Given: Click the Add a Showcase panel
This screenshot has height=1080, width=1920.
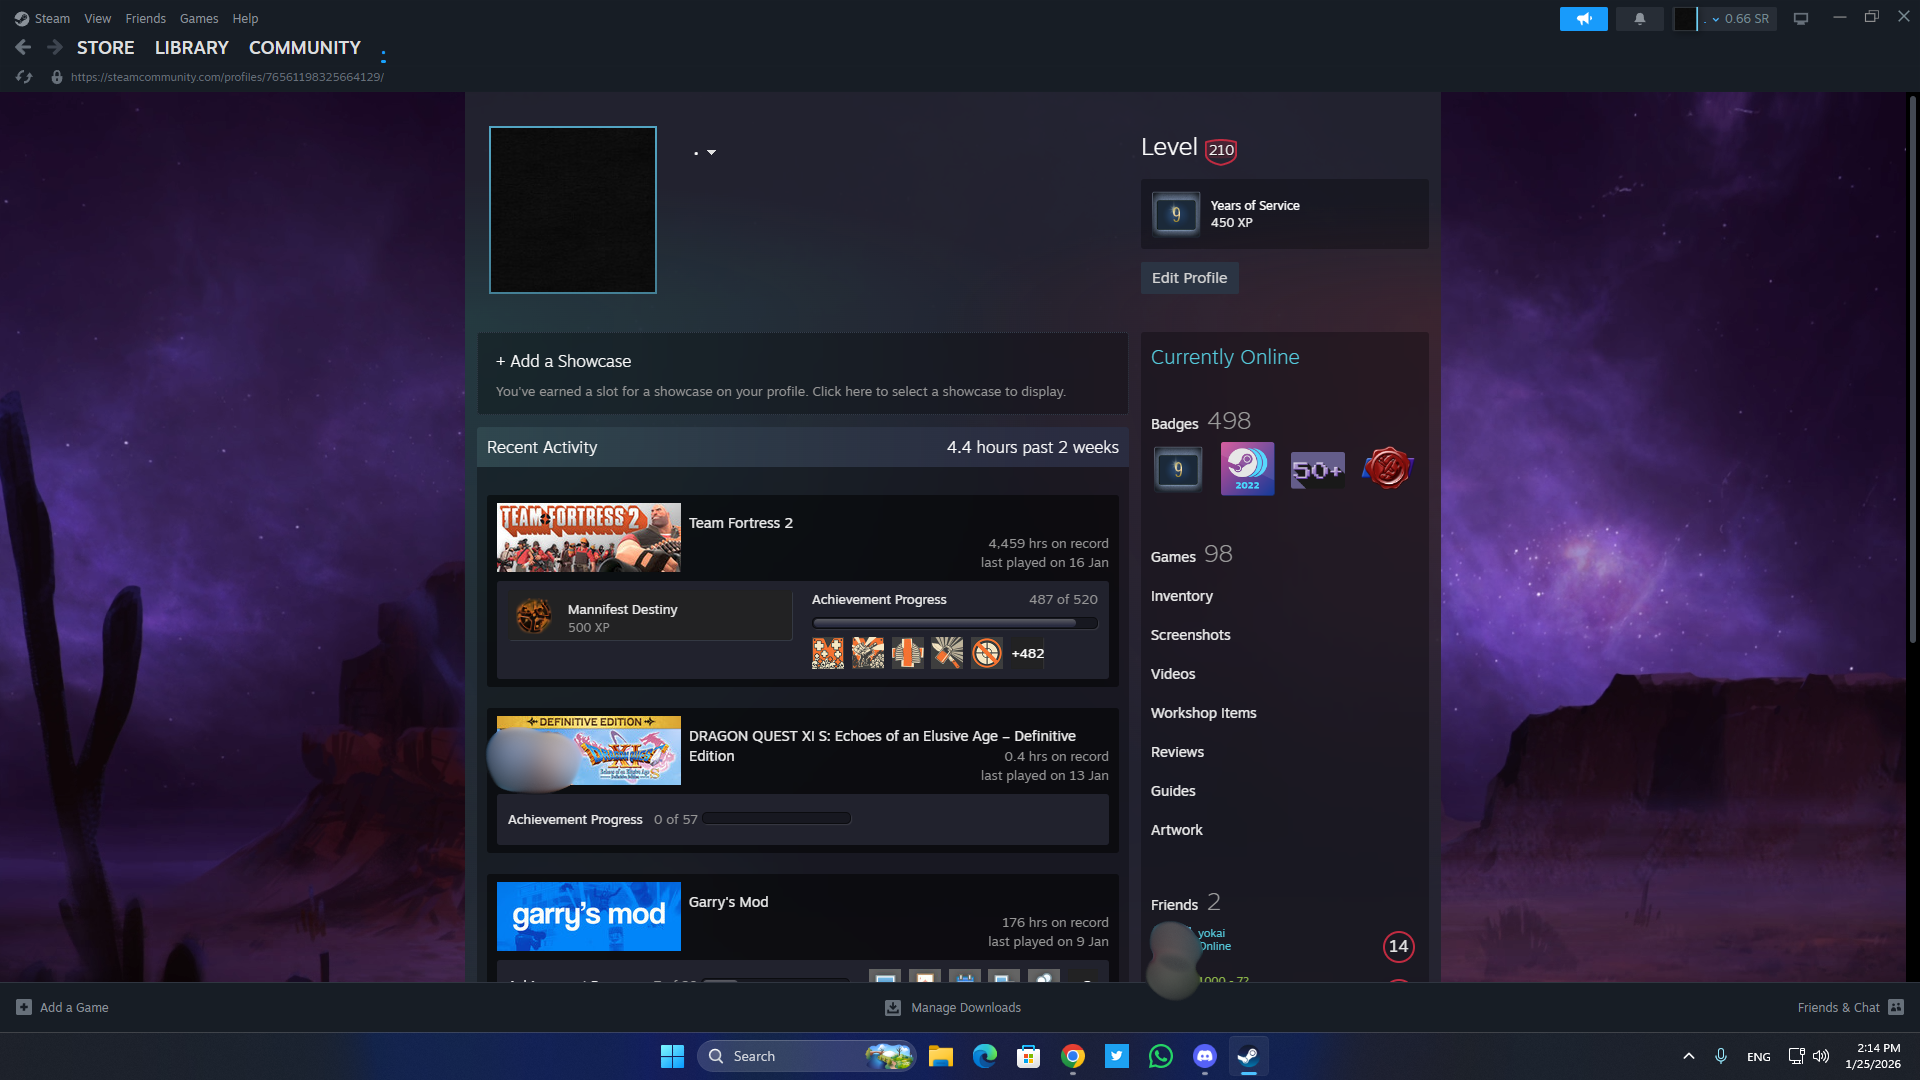Looking at the screenshot, I should (802, 374).
